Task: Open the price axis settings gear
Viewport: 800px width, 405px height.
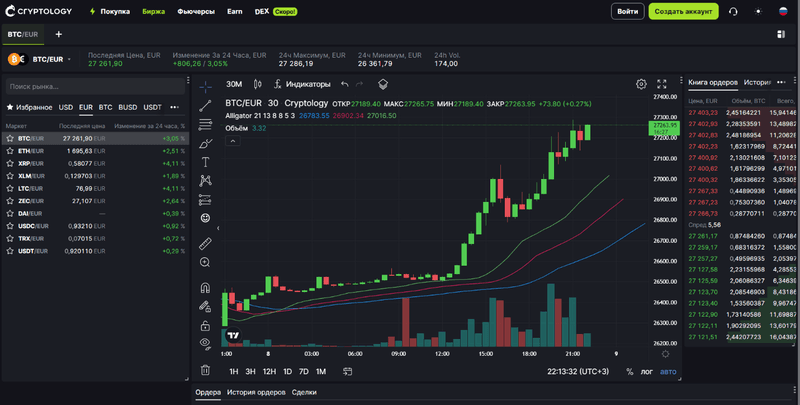Action: pos(665,353)
